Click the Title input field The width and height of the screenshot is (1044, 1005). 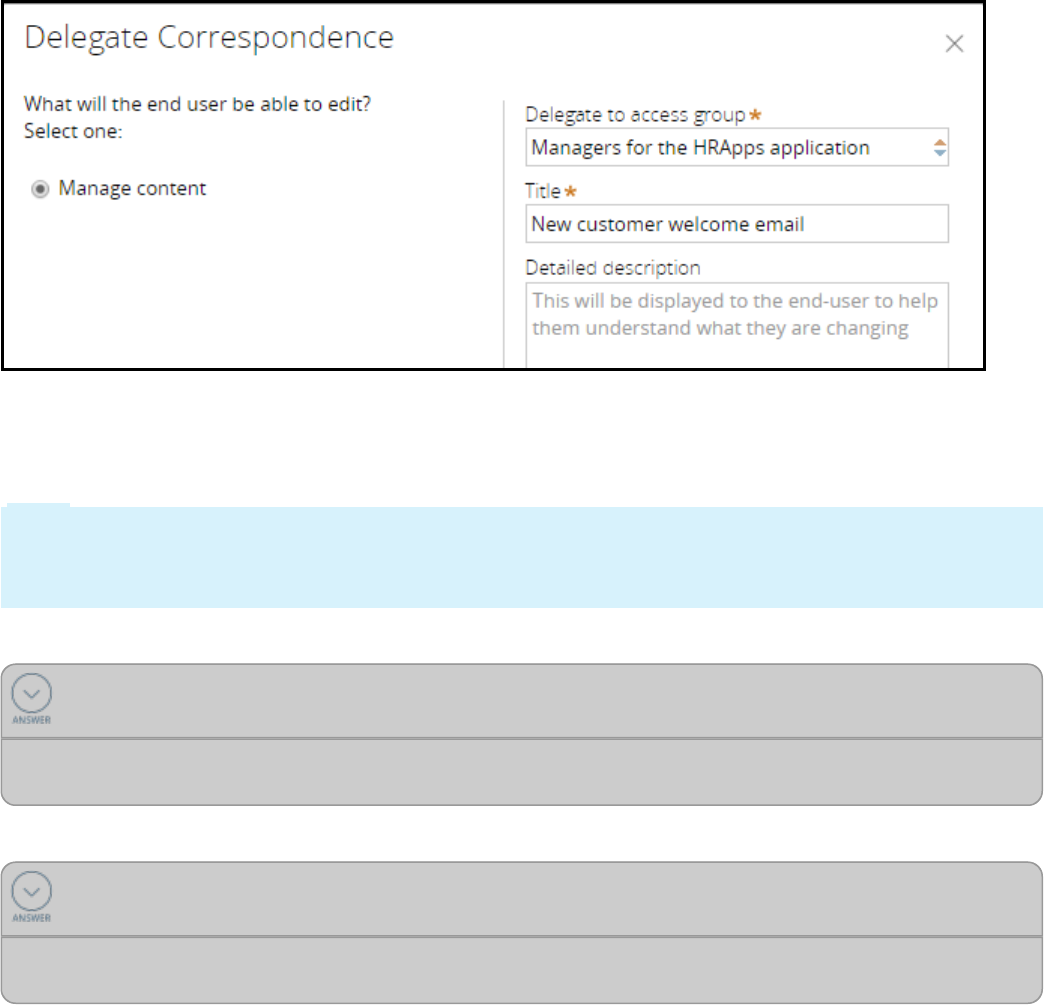(736, 224)
